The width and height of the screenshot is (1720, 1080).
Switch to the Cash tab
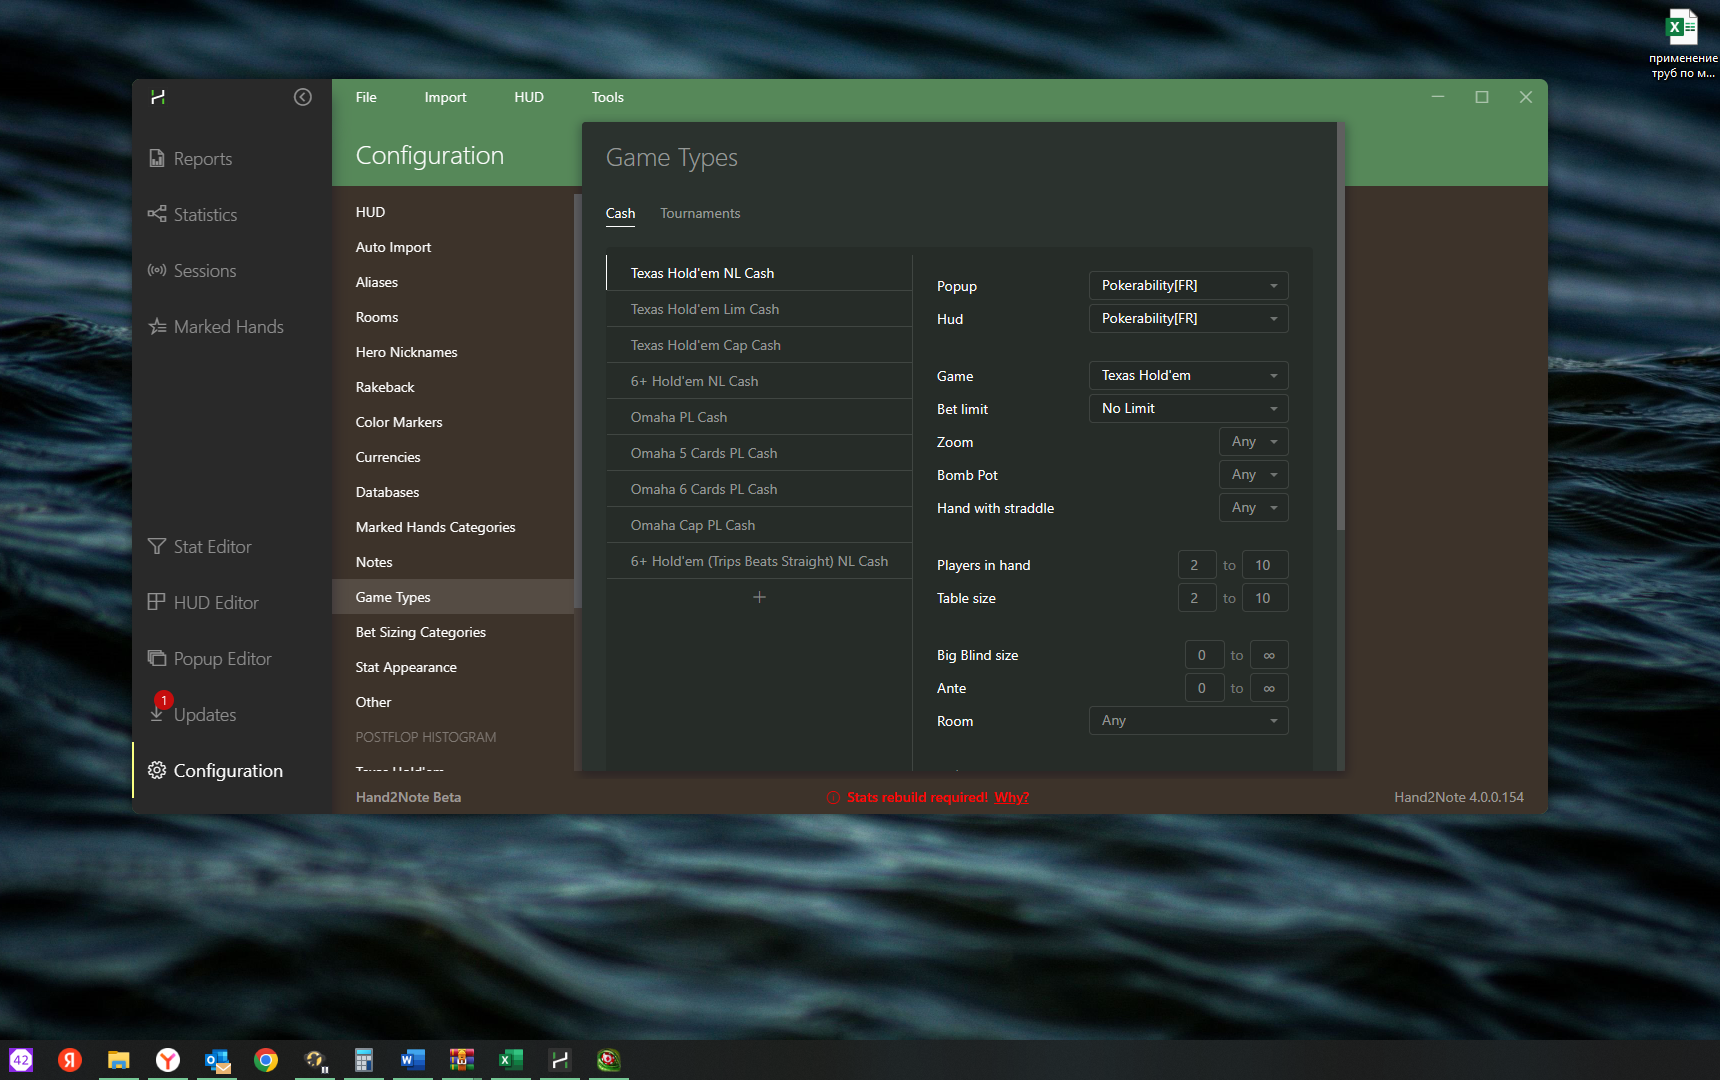(620, 213)
